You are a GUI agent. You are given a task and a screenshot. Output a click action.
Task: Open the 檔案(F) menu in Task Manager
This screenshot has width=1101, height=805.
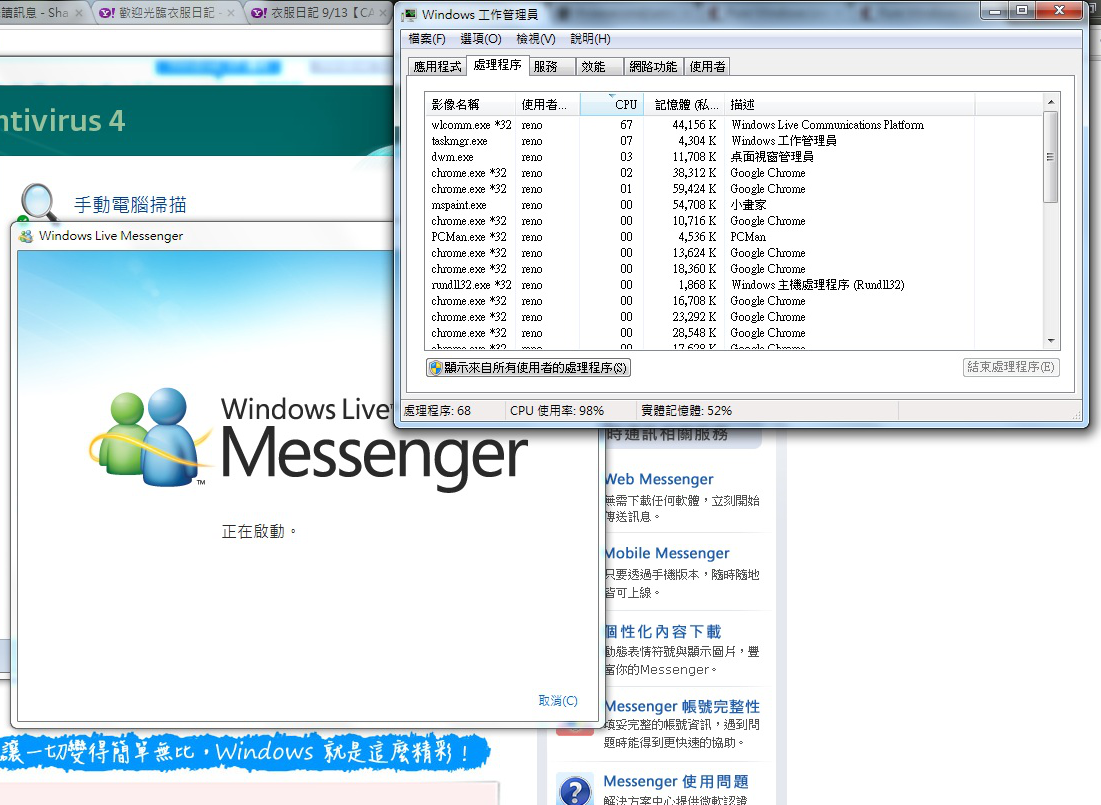coord(427,39)
